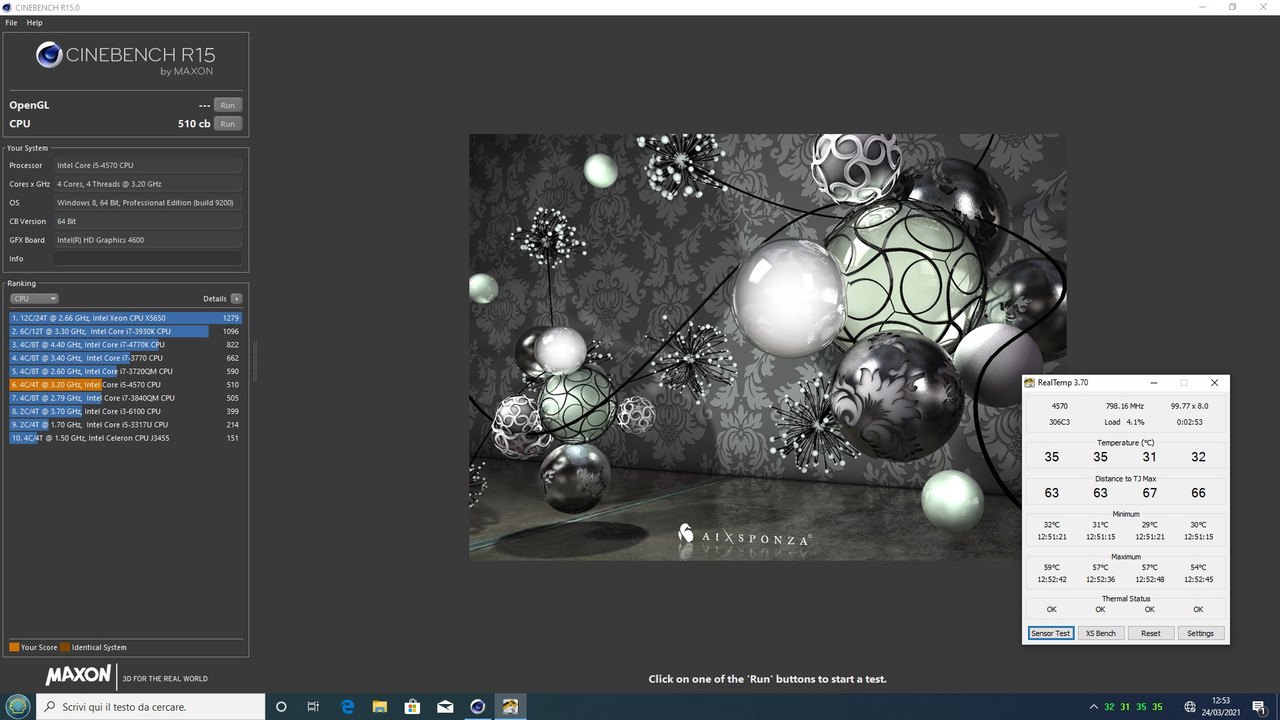Run the CPU benchmark

(228, 124)
